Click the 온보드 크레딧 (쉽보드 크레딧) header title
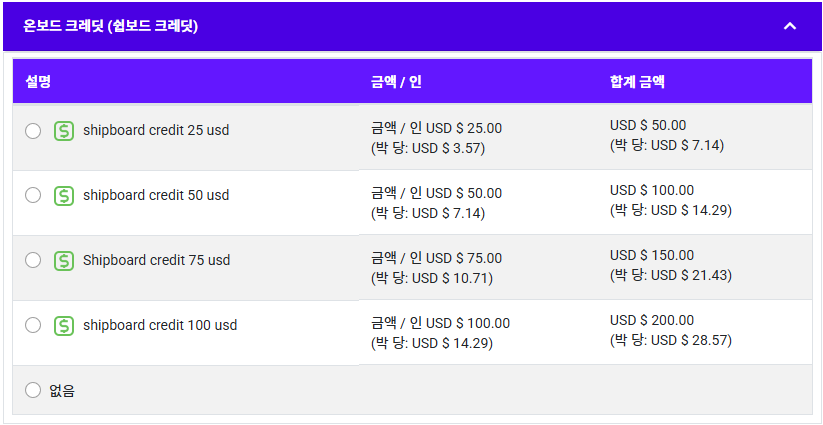The image size is (823, 425). (x=111, y=26)
